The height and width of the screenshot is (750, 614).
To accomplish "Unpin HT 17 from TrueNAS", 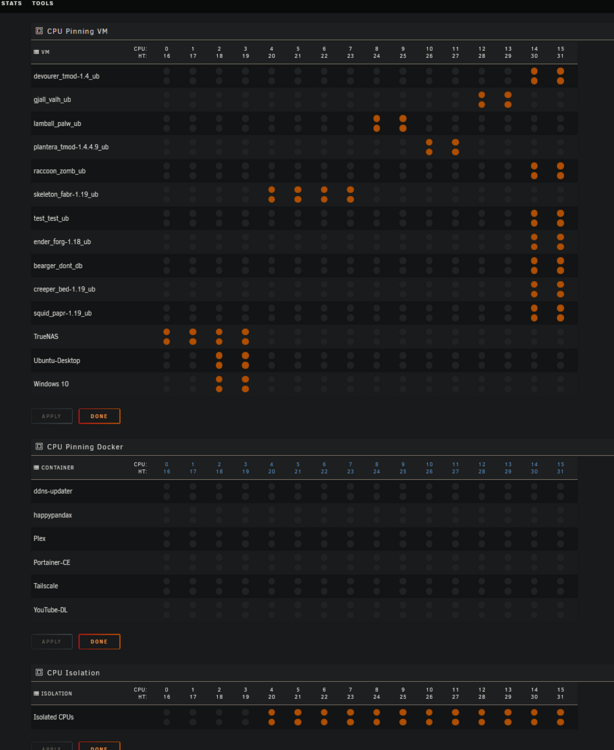I will click(x=193, y=341).
